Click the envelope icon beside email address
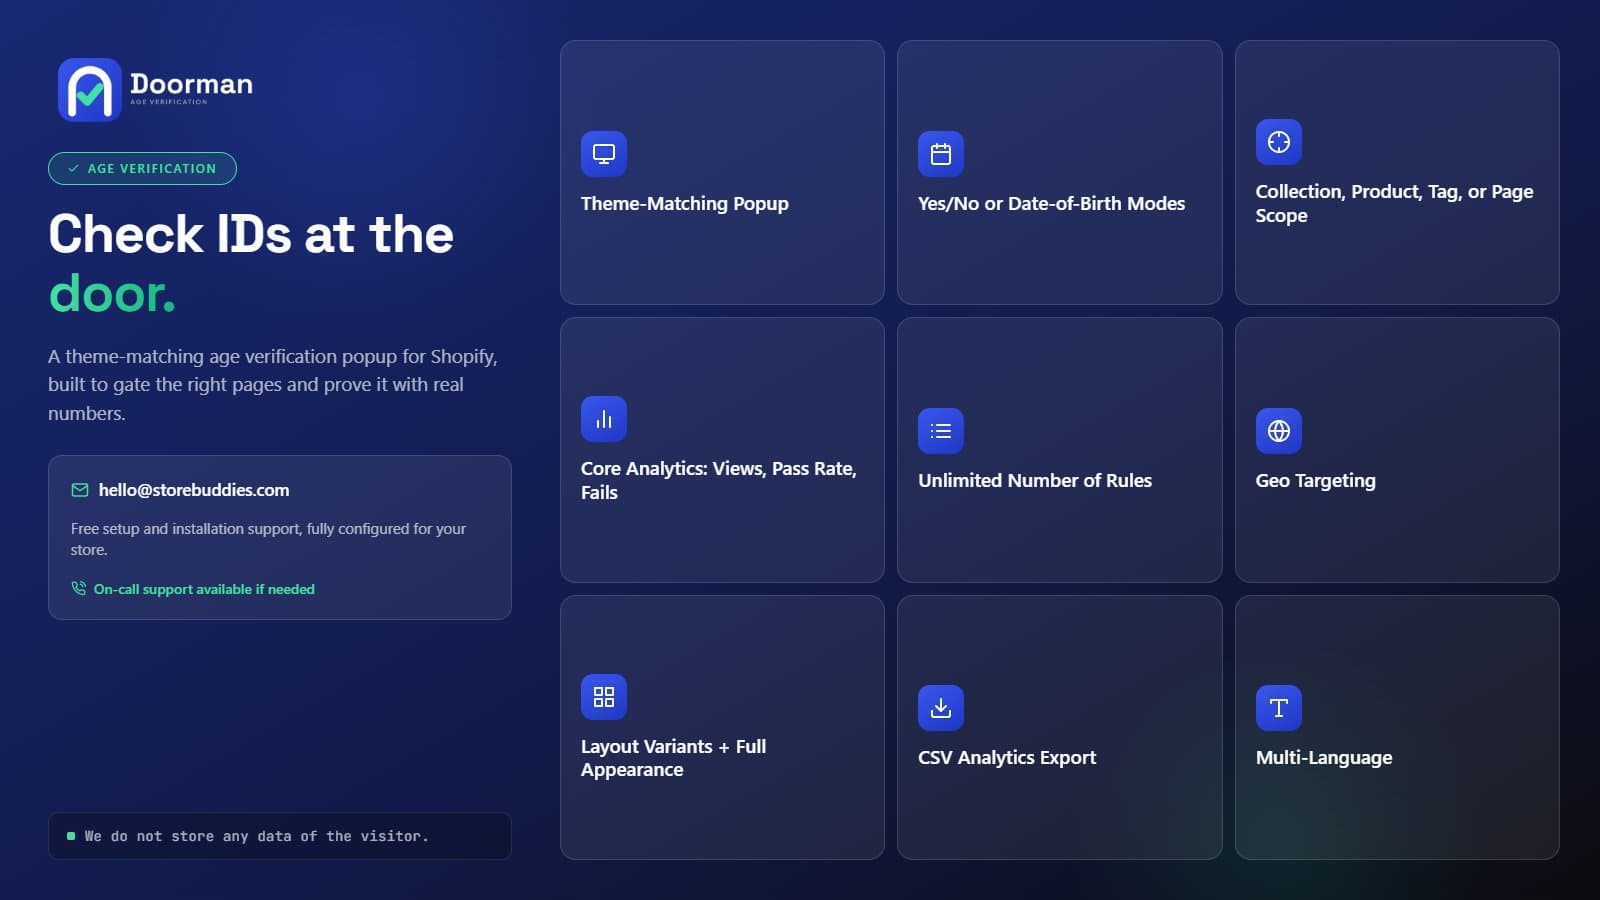 coord(80,490)
